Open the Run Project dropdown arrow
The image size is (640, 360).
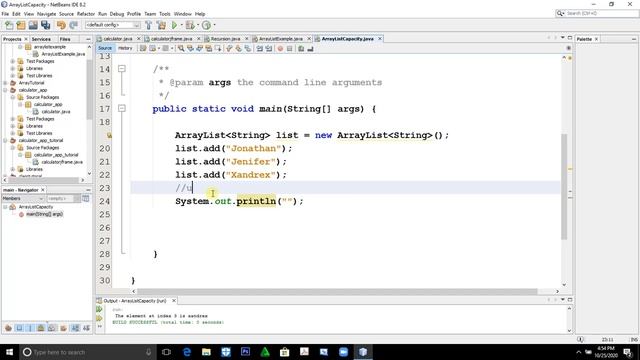[181, 25]
